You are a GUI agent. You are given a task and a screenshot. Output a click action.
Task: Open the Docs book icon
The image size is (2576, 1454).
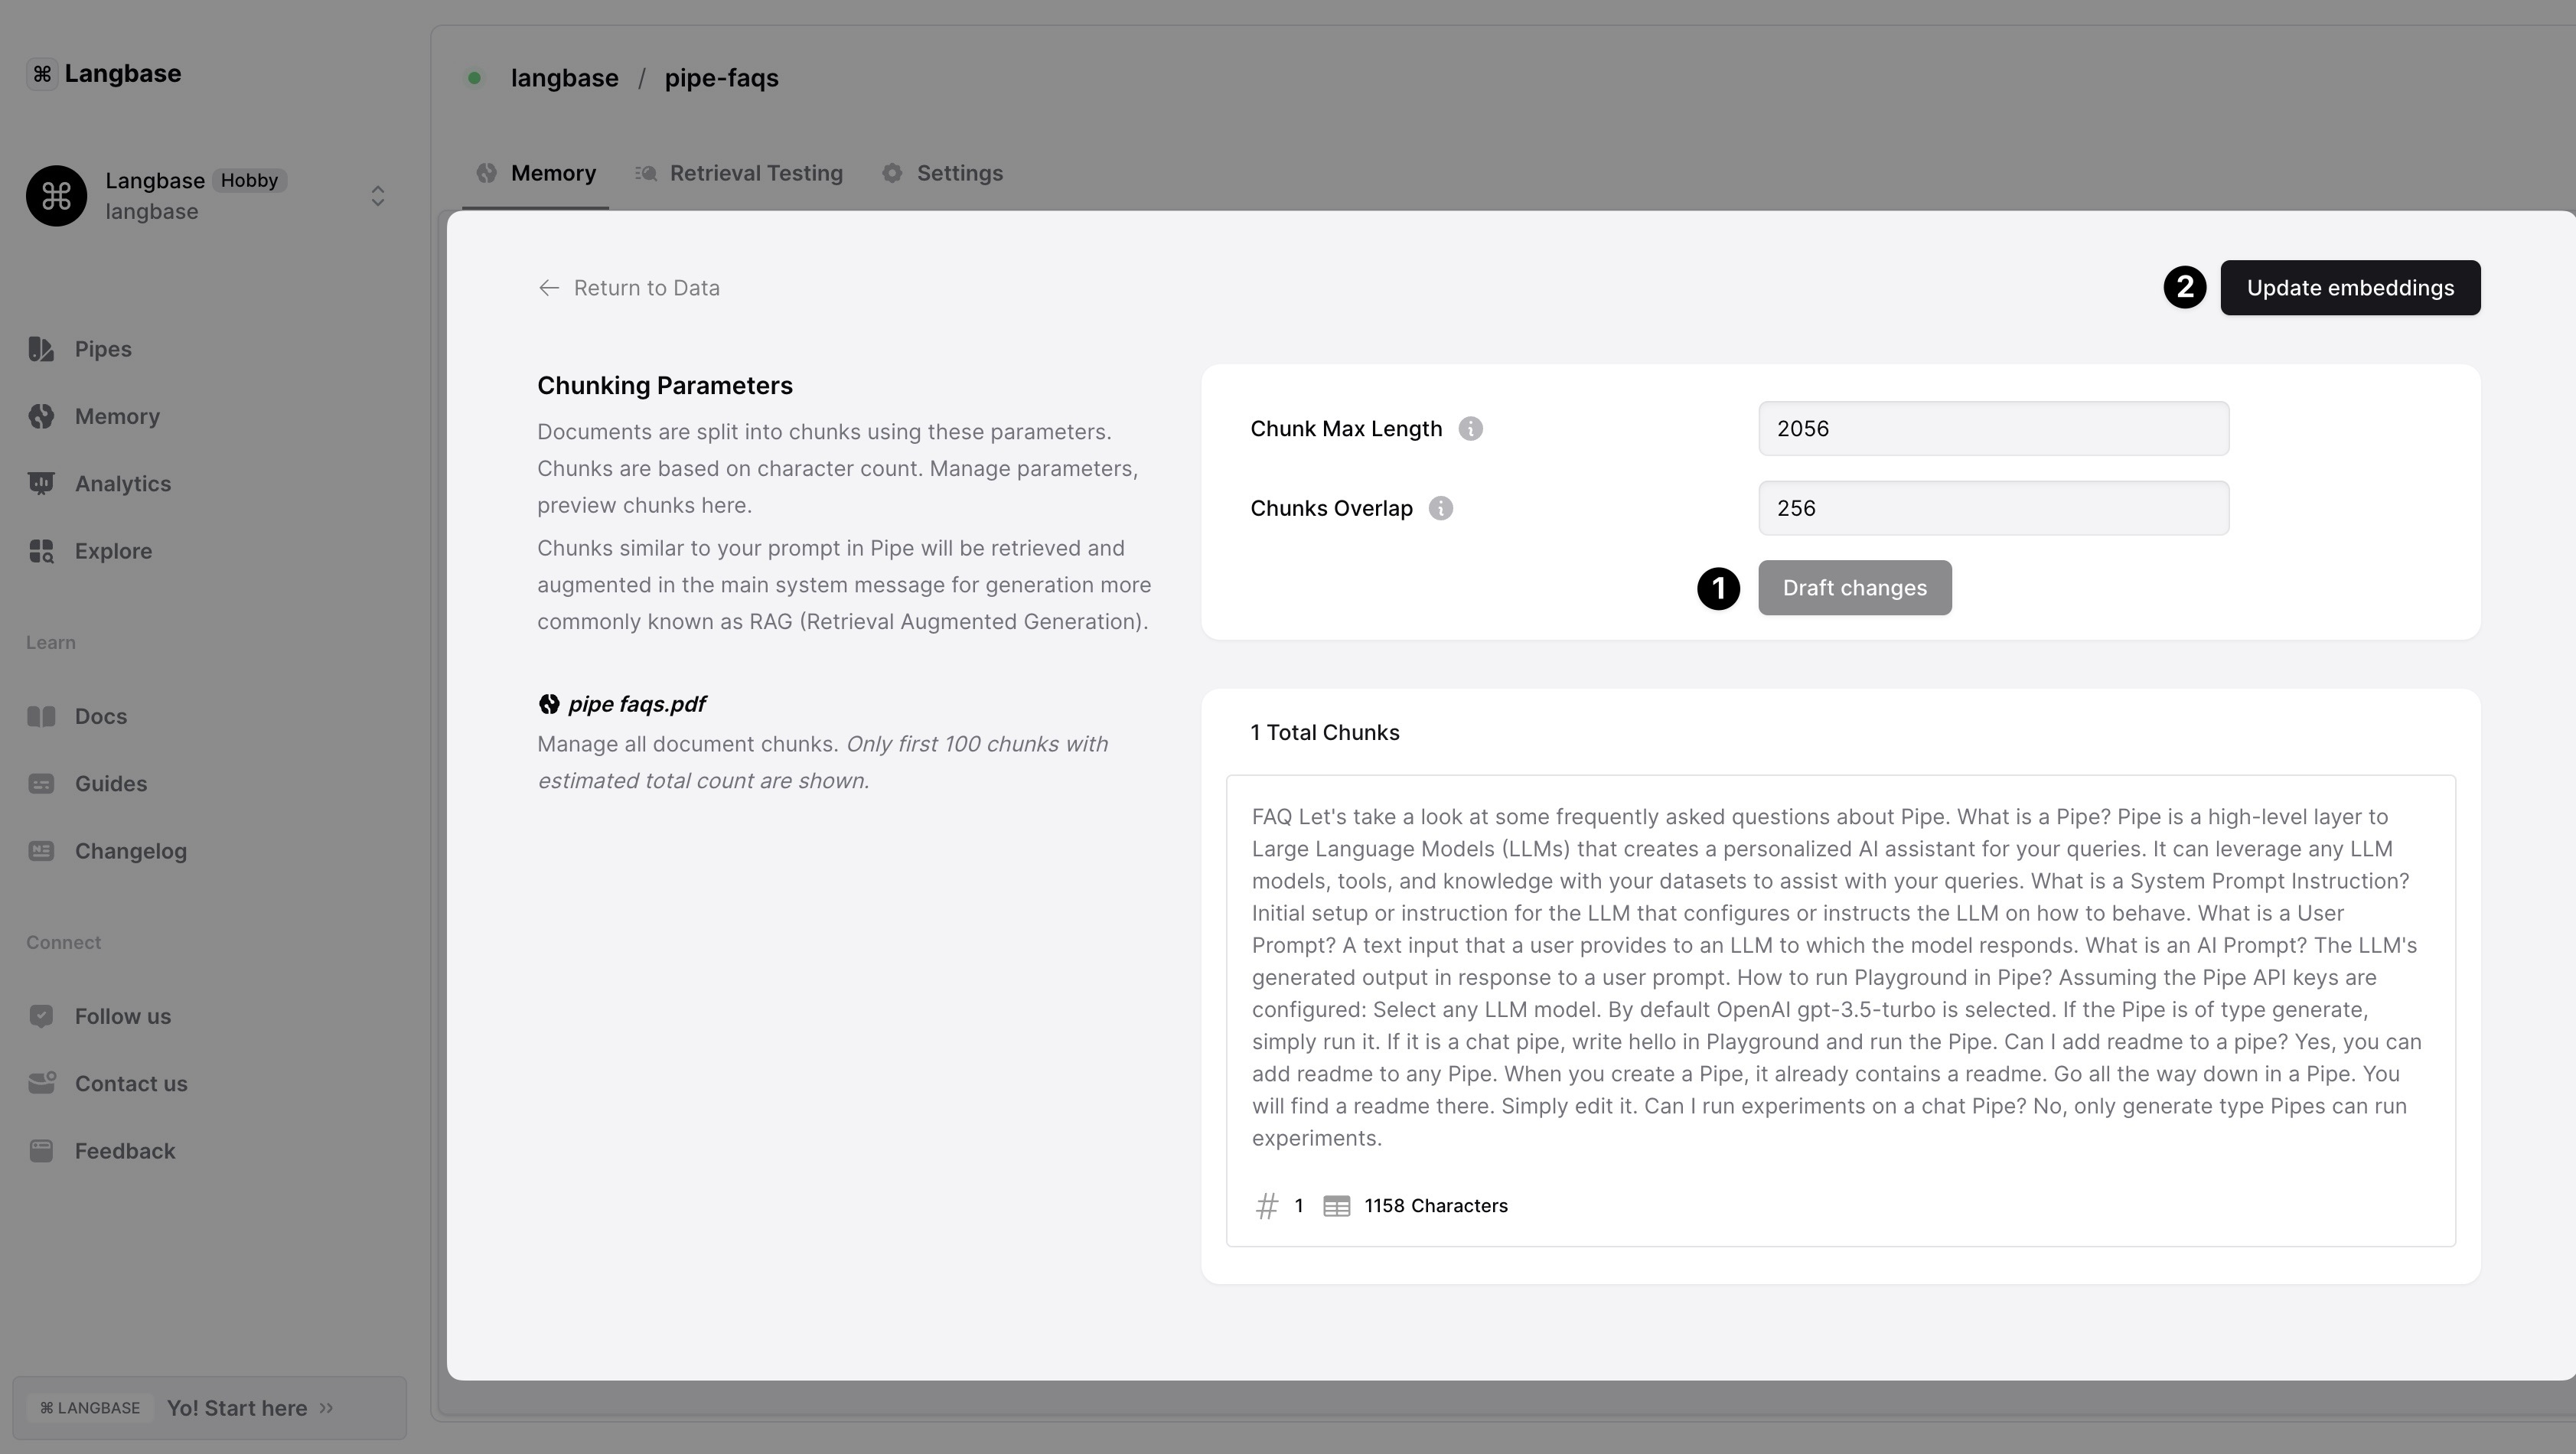pos(41,716)
